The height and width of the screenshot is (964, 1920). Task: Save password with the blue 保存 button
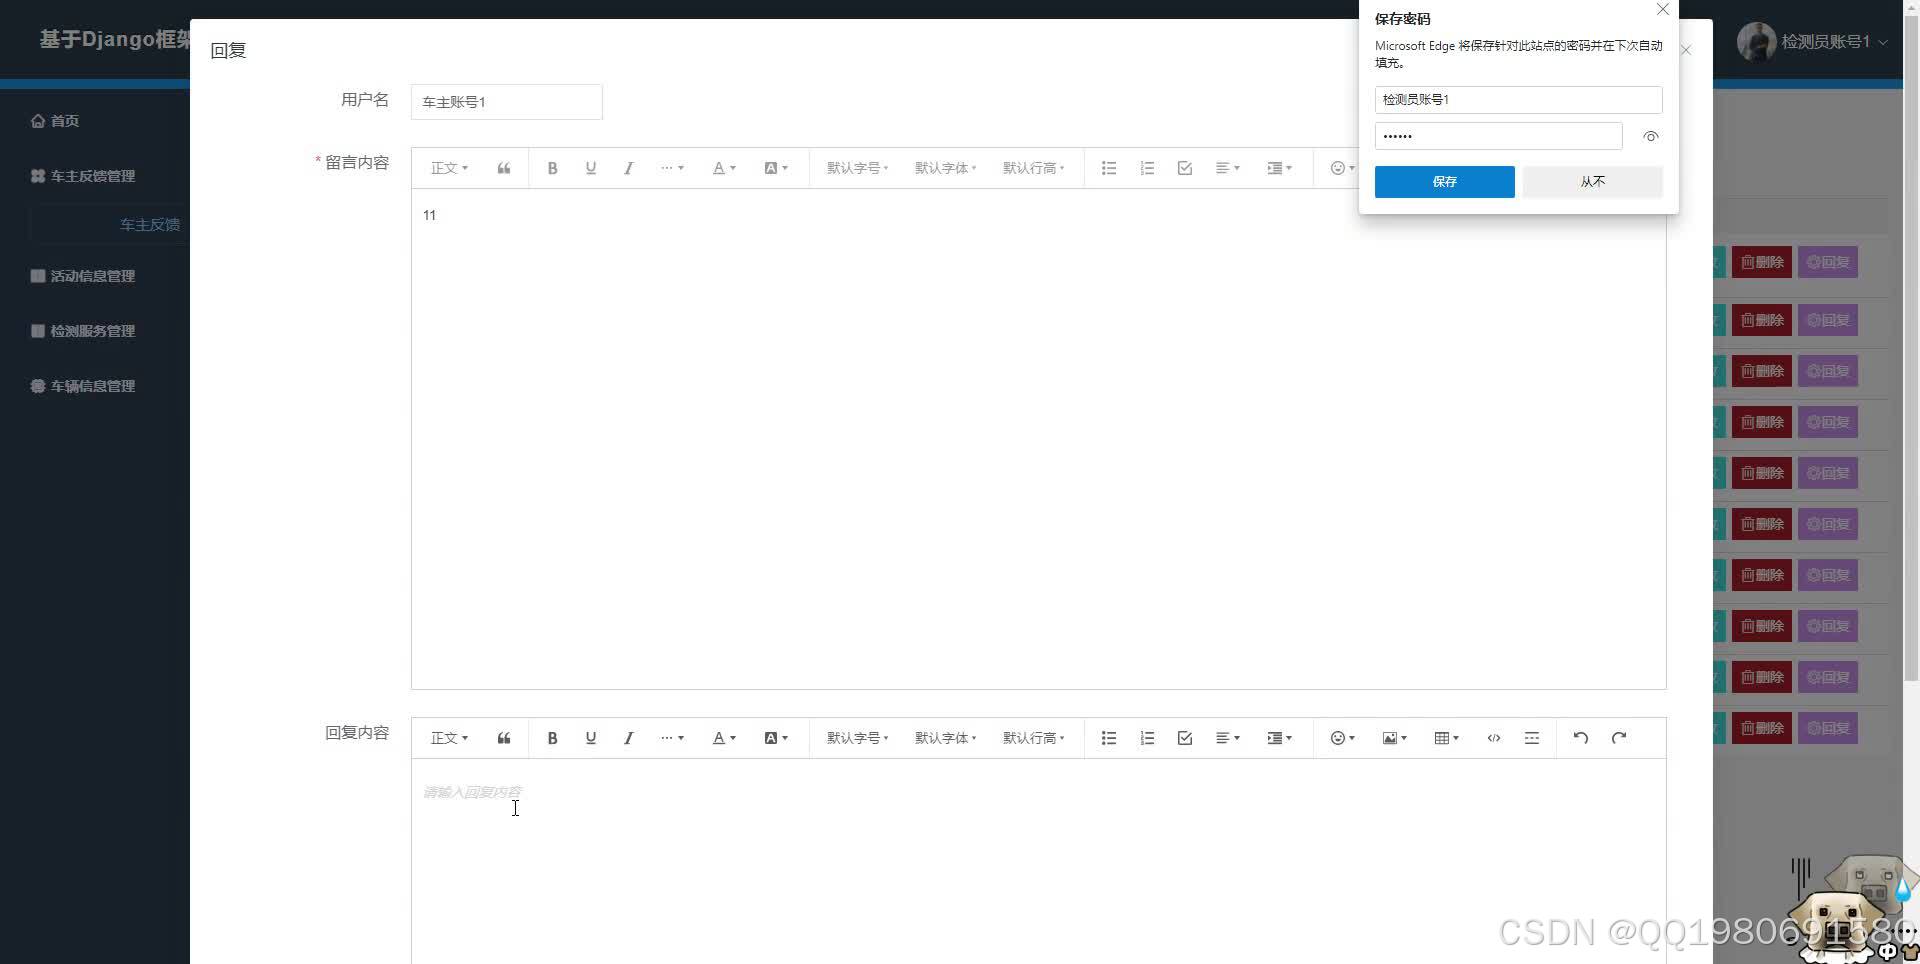point(1444,182)
